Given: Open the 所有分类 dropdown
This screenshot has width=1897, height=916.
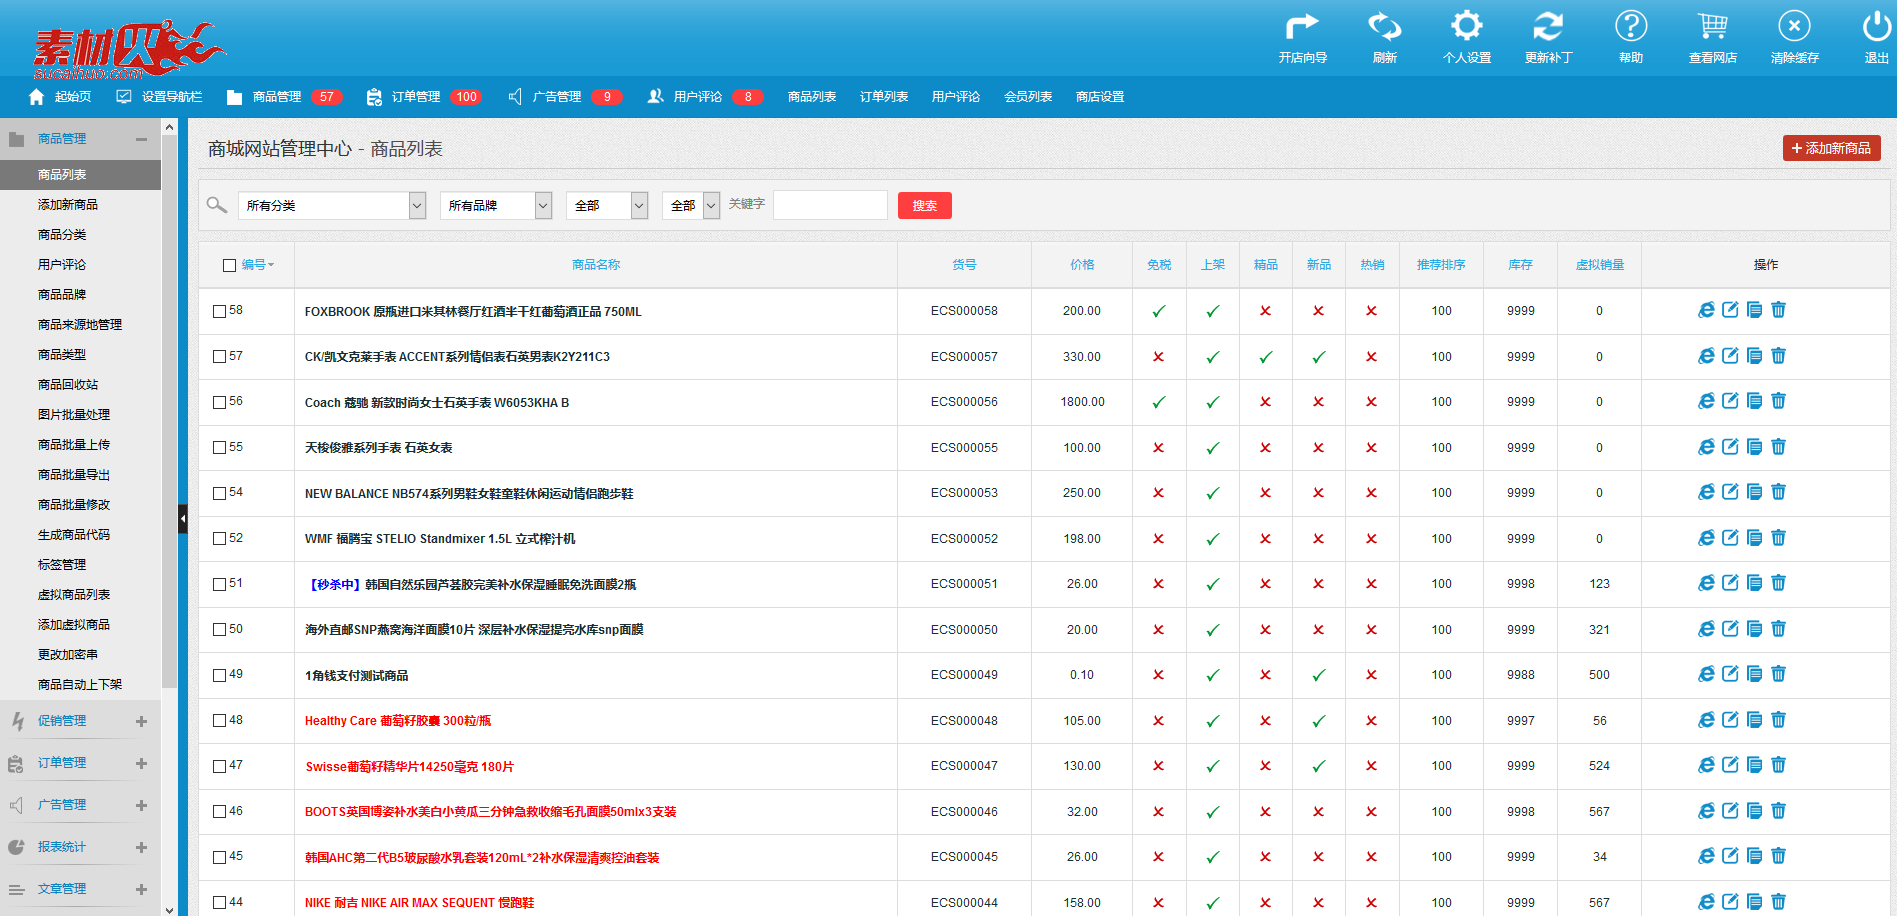Looking at the screenshot, I should point(332,205).
